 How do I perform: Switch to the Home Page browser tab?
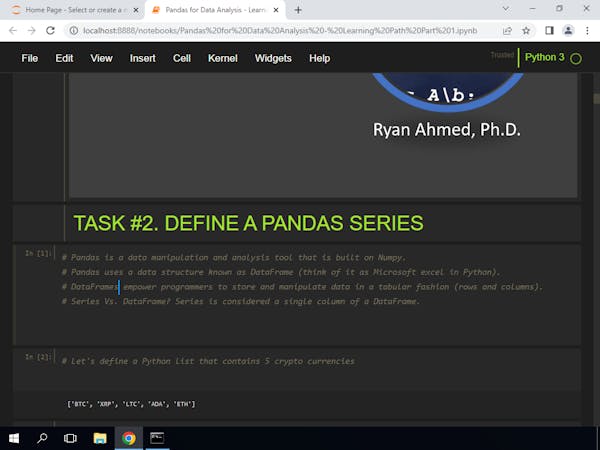point(73,10)
